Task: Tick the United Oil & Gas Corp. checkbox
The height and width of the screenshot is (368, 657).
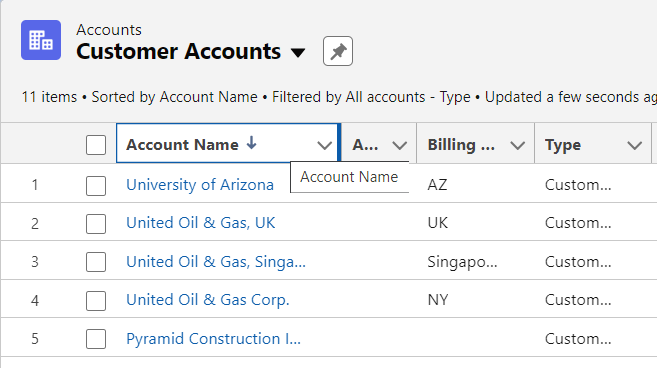Action: pyautogui.click(x=96, y=301)
